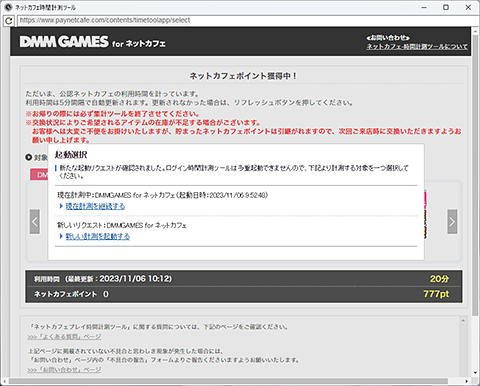
Task: Click the left carousel arrow
Action: pos(35,221)
